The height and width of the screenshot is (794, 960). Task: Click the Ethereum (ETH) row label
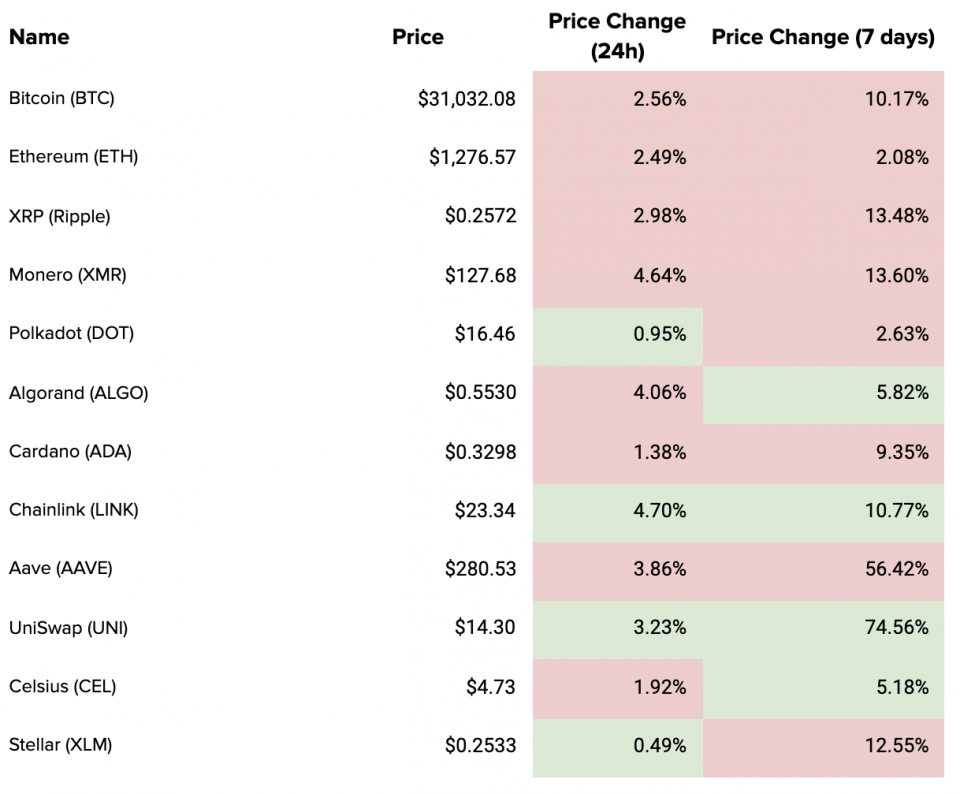[73, 157]
